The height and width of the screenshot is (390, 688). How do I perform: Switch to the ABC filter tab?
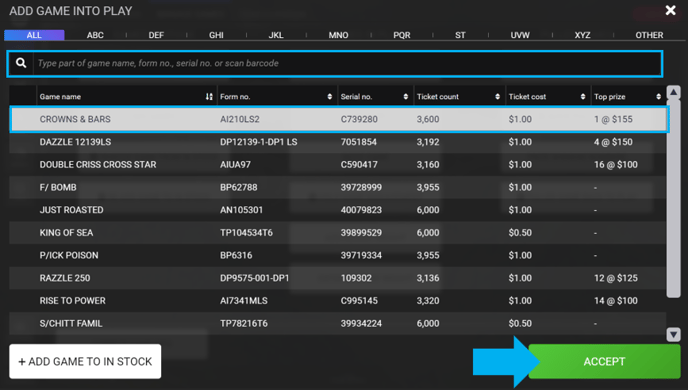pos(95,35)
